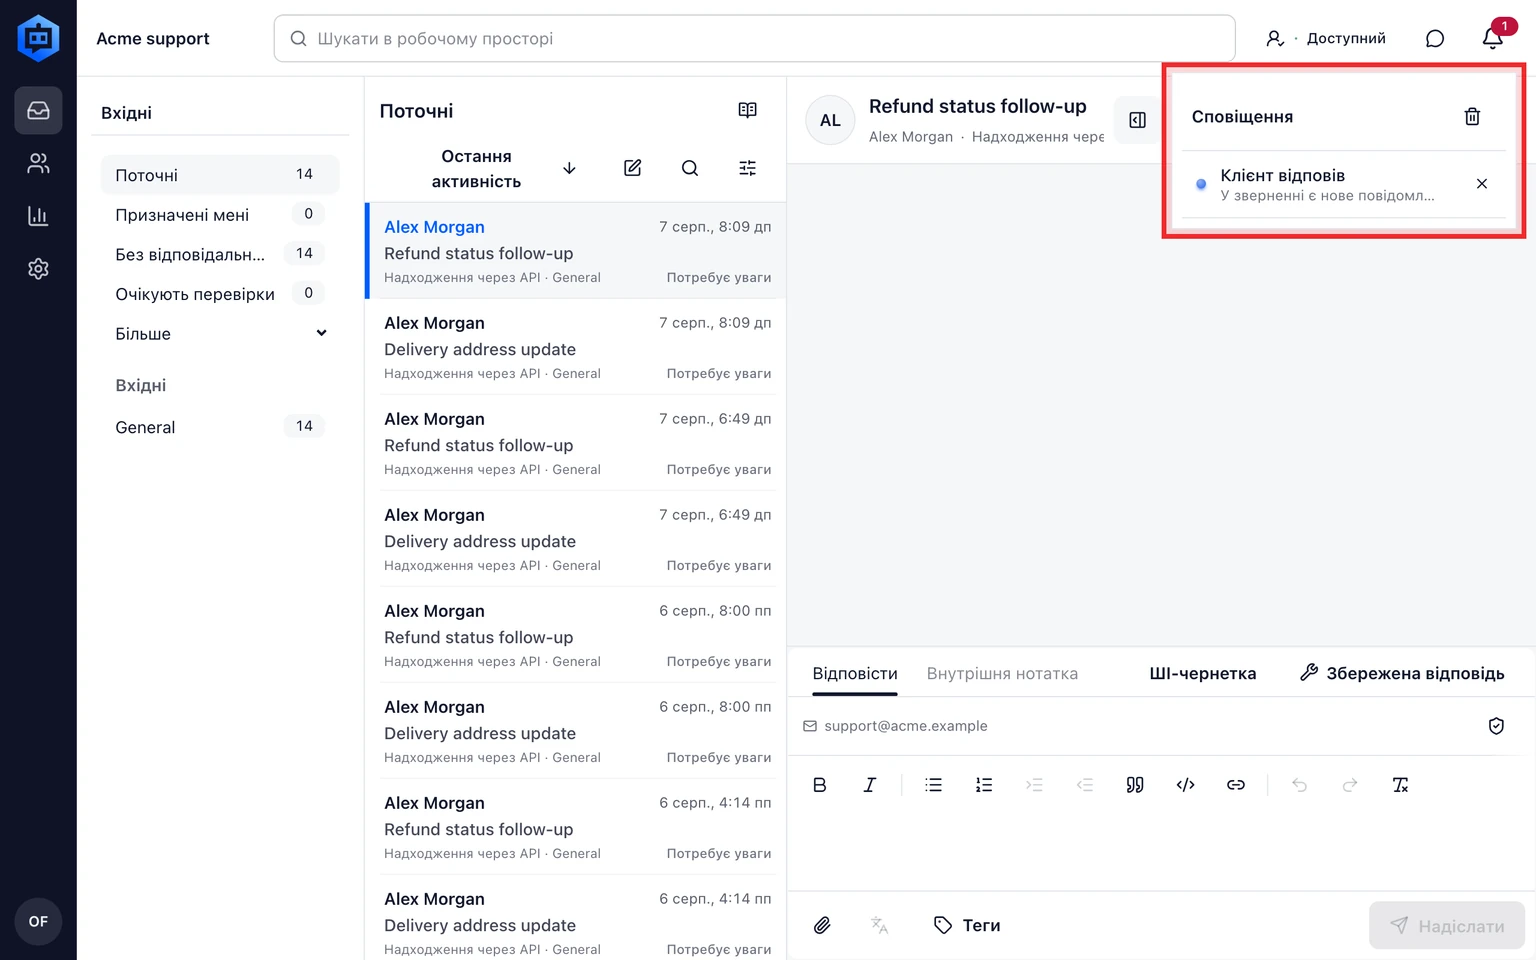The image size is (1536, 960).
Task: Open the knowledge book icon beside Поточні
Action: pyautogui.click(x=747, y=110)
